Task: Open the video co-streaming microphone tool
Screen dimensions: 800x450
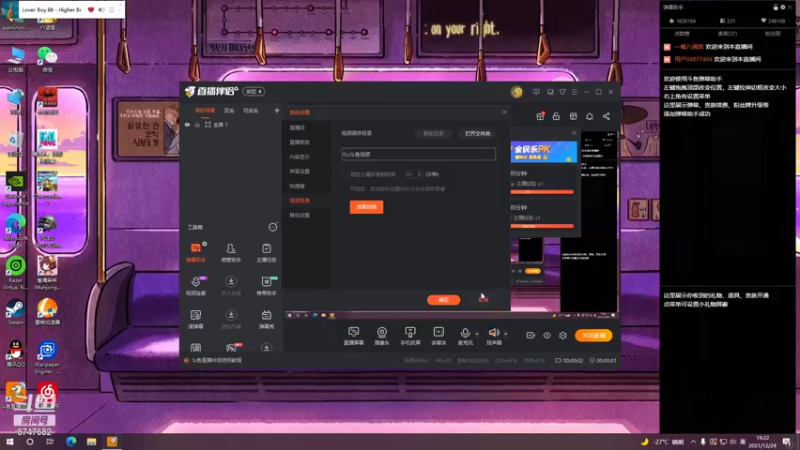Action: click(195, 286)
